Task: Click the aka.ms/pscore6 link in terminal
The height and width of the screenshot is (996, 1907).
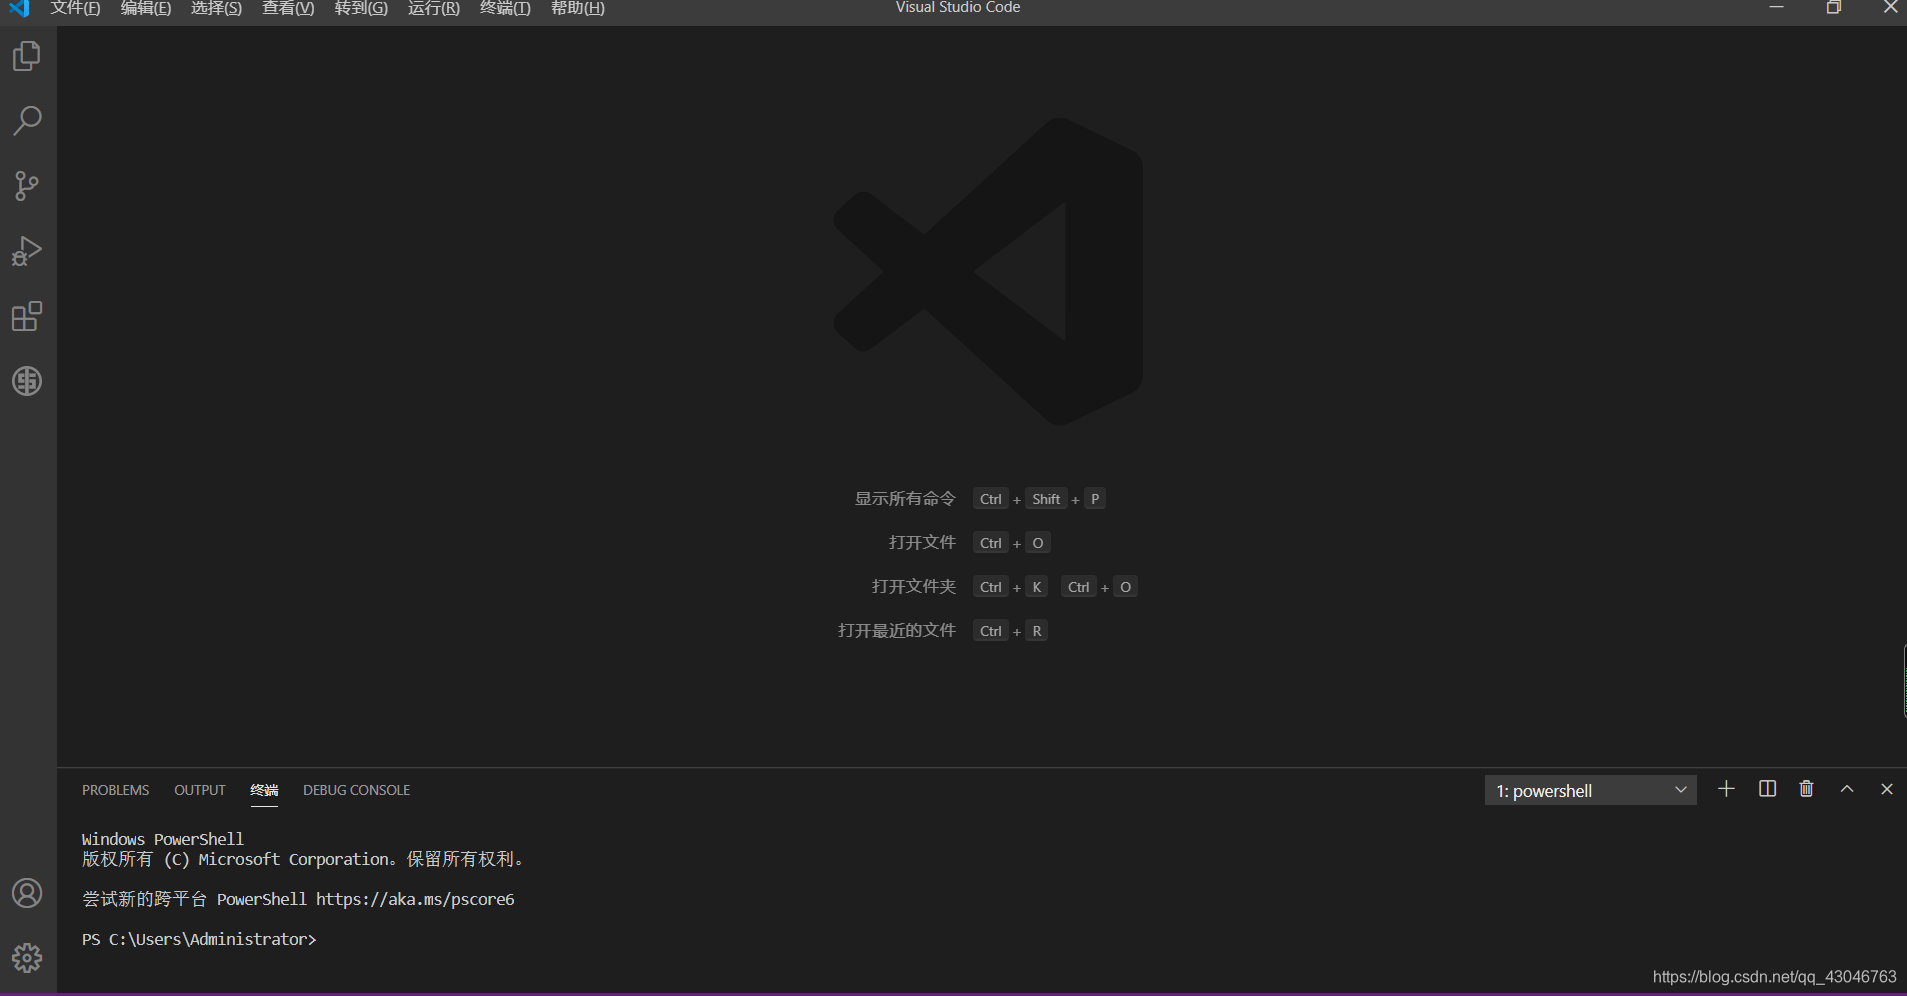Action: click(x=415, y=899)
